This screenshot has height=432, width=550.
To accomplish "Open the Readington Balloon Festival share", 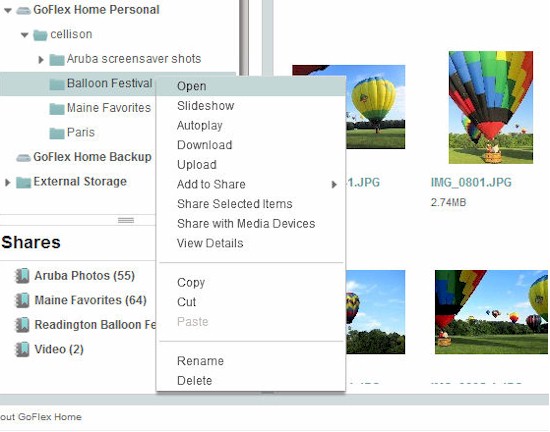I will click(95, 325).
